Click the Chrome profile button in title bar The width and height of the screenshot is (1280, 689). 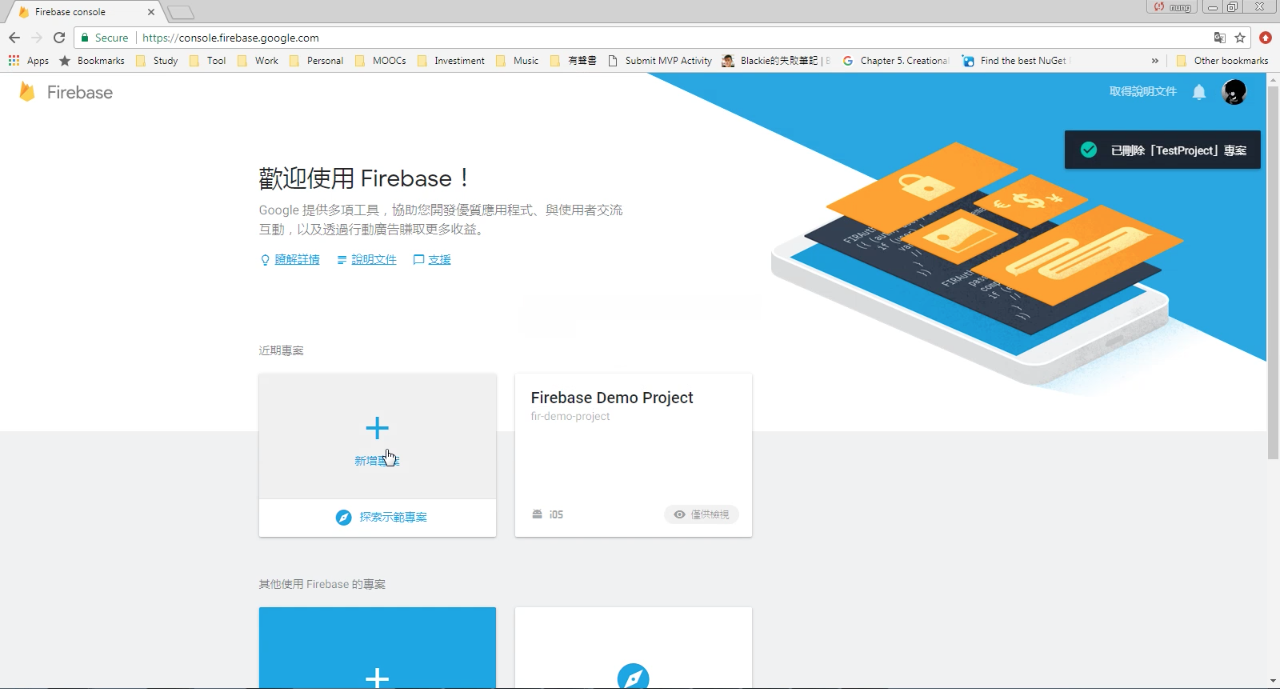pos(1172,7)
